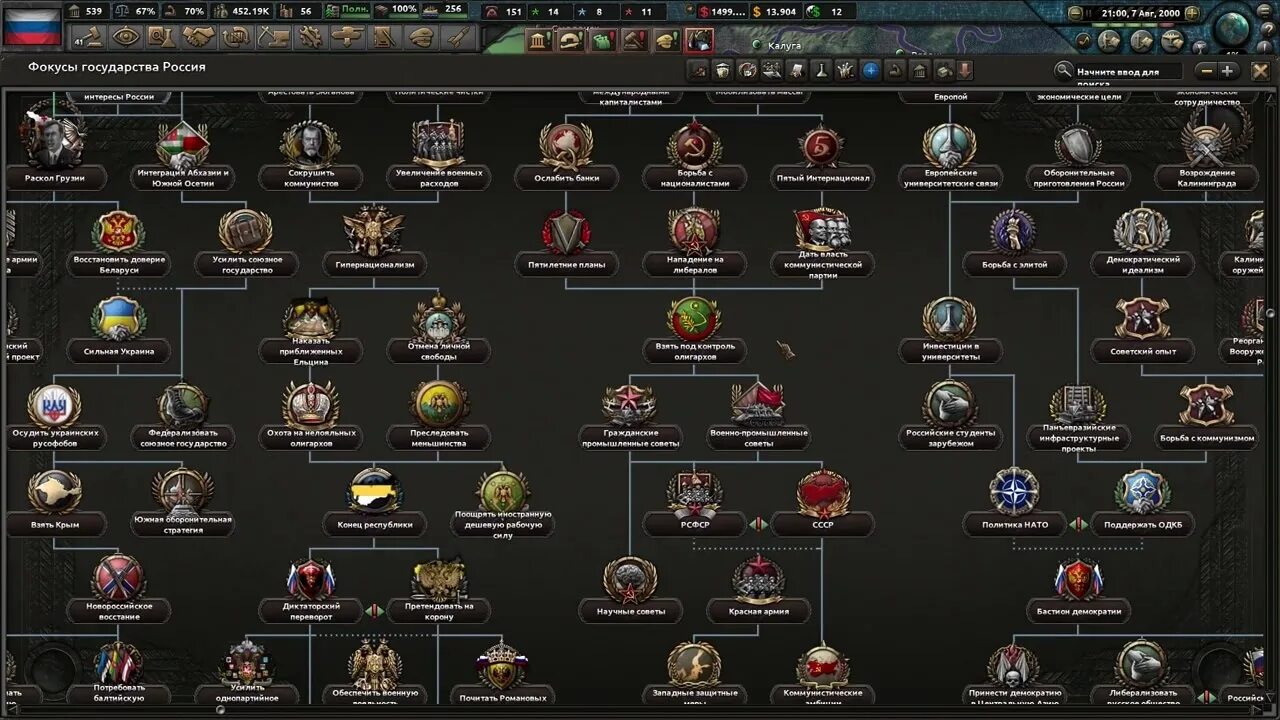Select the Сильная Украина focus
1280x720 pixels.
[x=119, y=329]
